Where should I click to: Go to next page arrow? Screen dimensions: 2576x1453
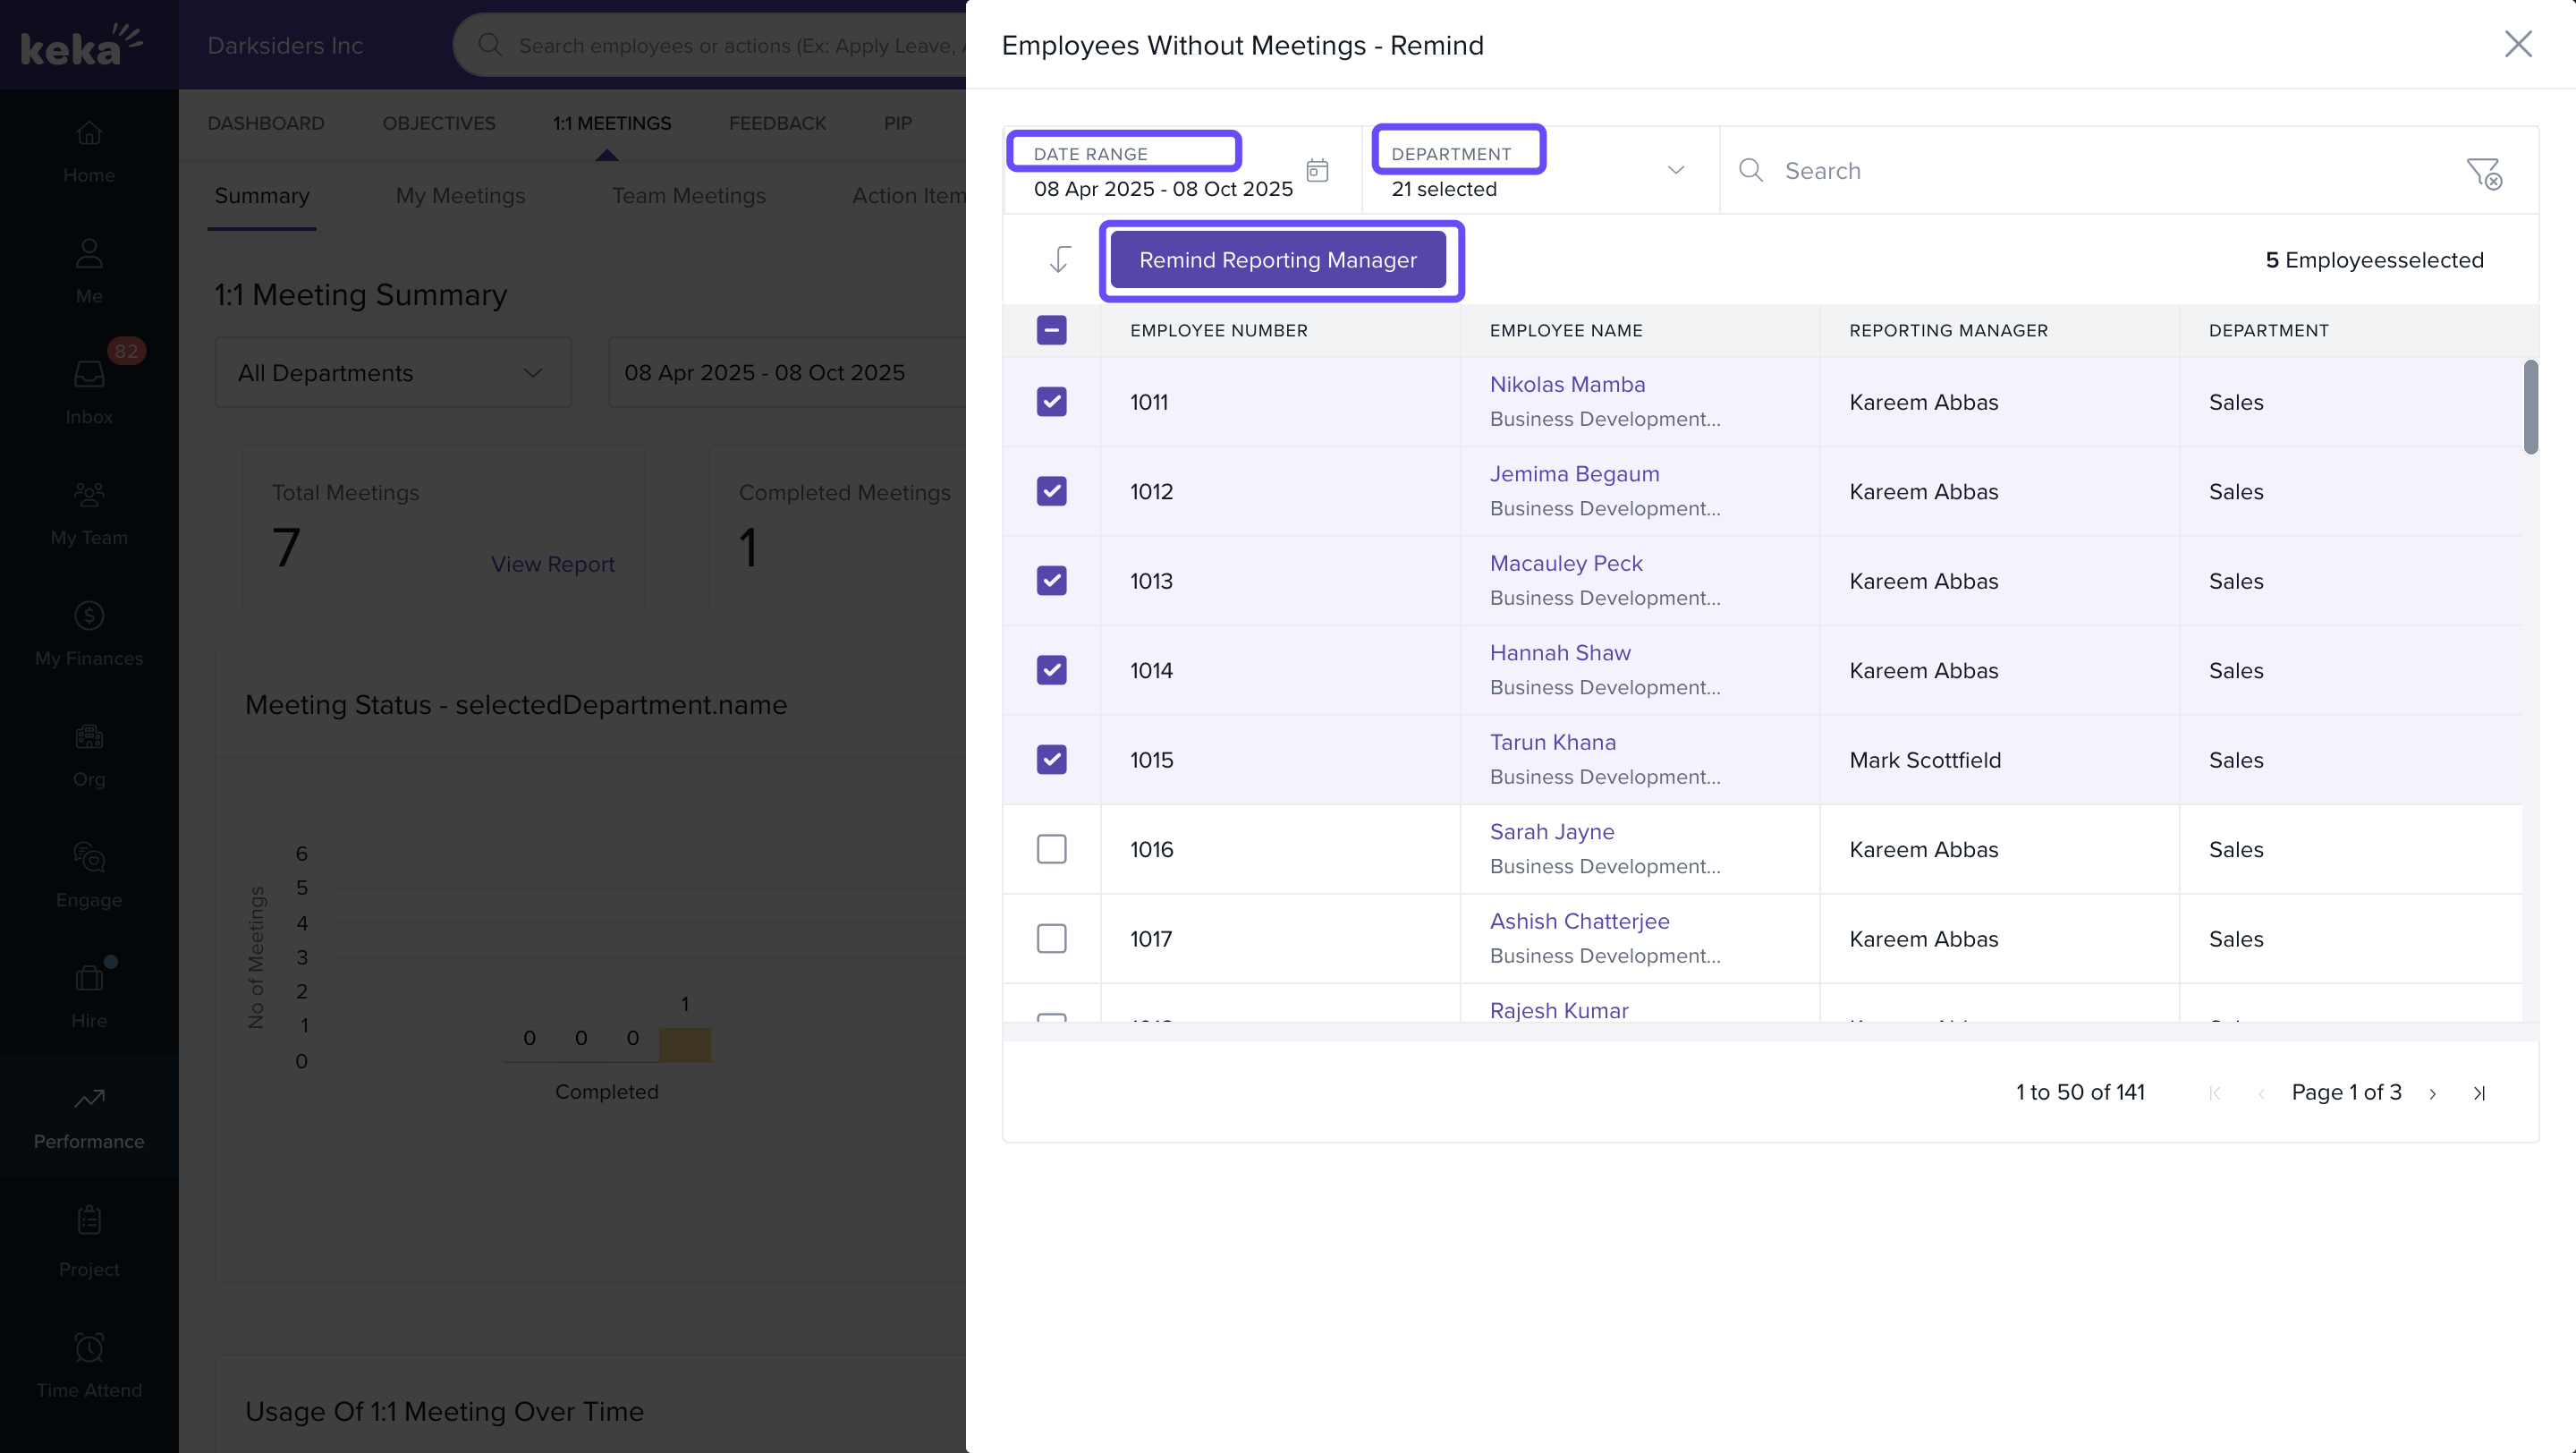pyautogui.click(x=2432, y=1093)
